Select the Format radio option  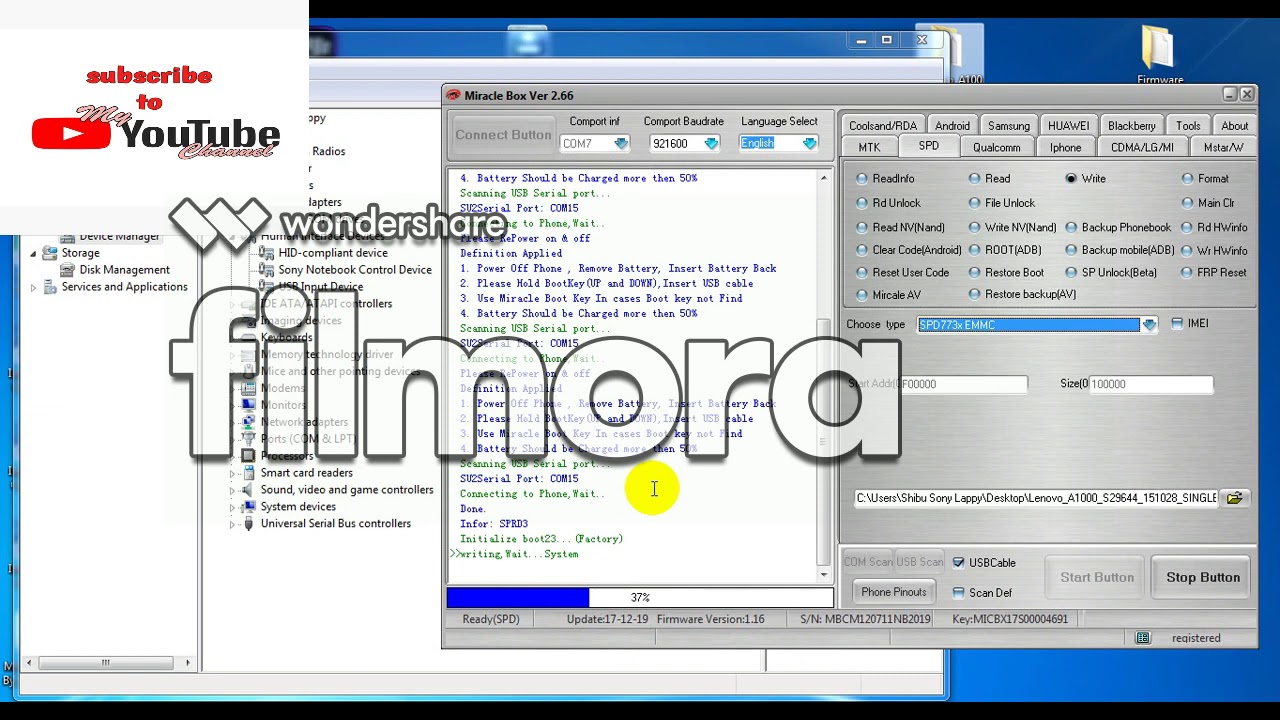(x=1187, y=179)
